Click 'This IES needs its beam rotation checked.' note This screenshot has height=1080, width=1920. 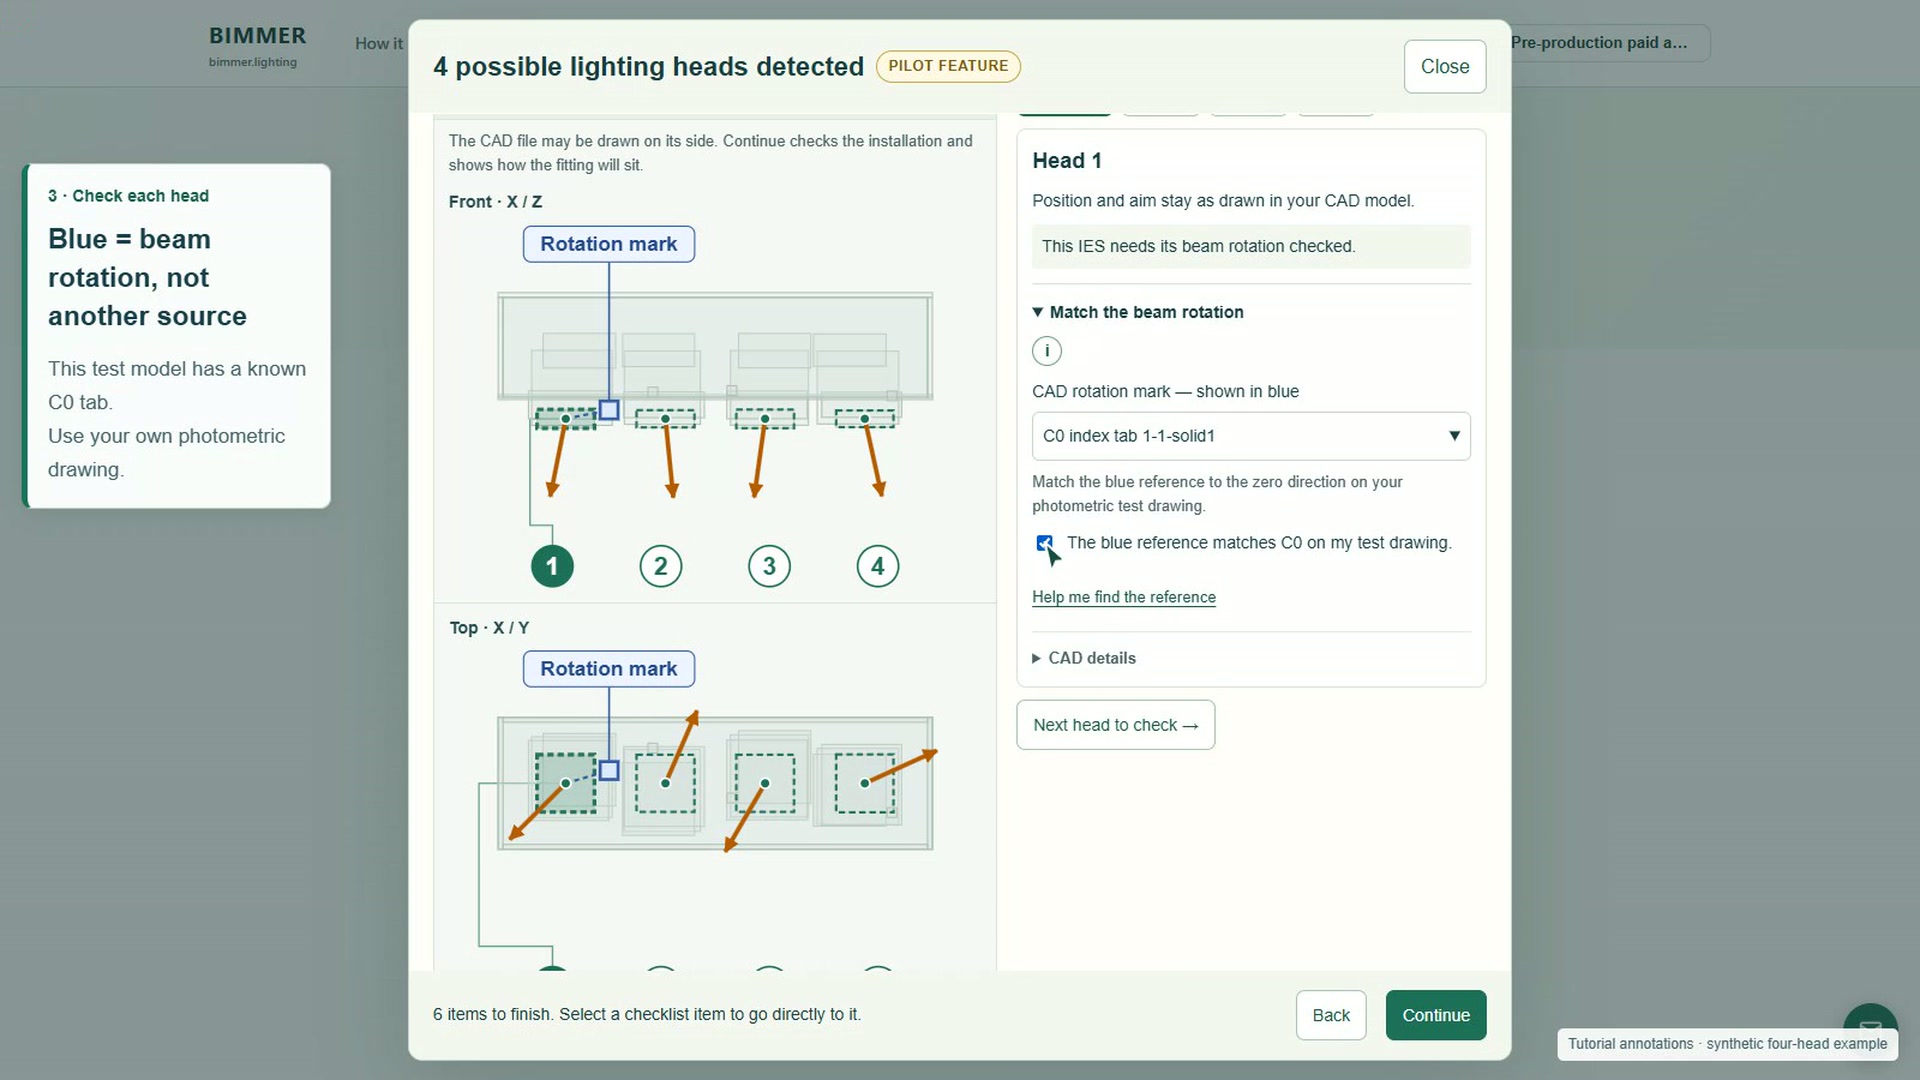(1251, 247)
